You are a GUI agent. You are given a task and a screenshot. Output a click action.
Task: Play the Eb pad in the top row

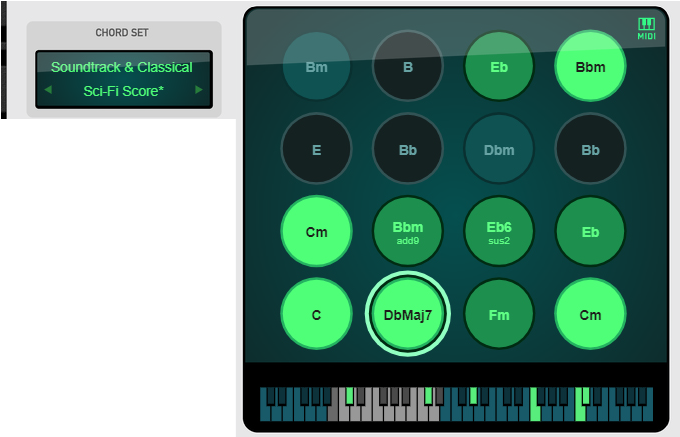coord(499,67)
